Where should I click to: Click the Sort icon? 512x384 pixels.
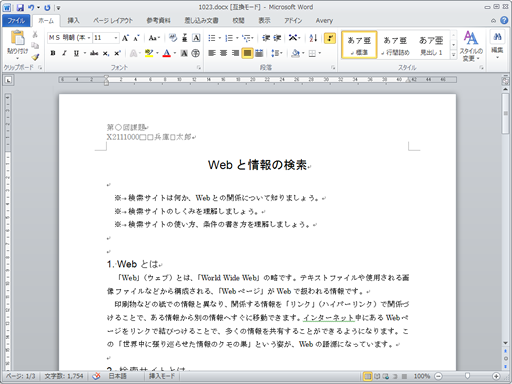point(313,38)
